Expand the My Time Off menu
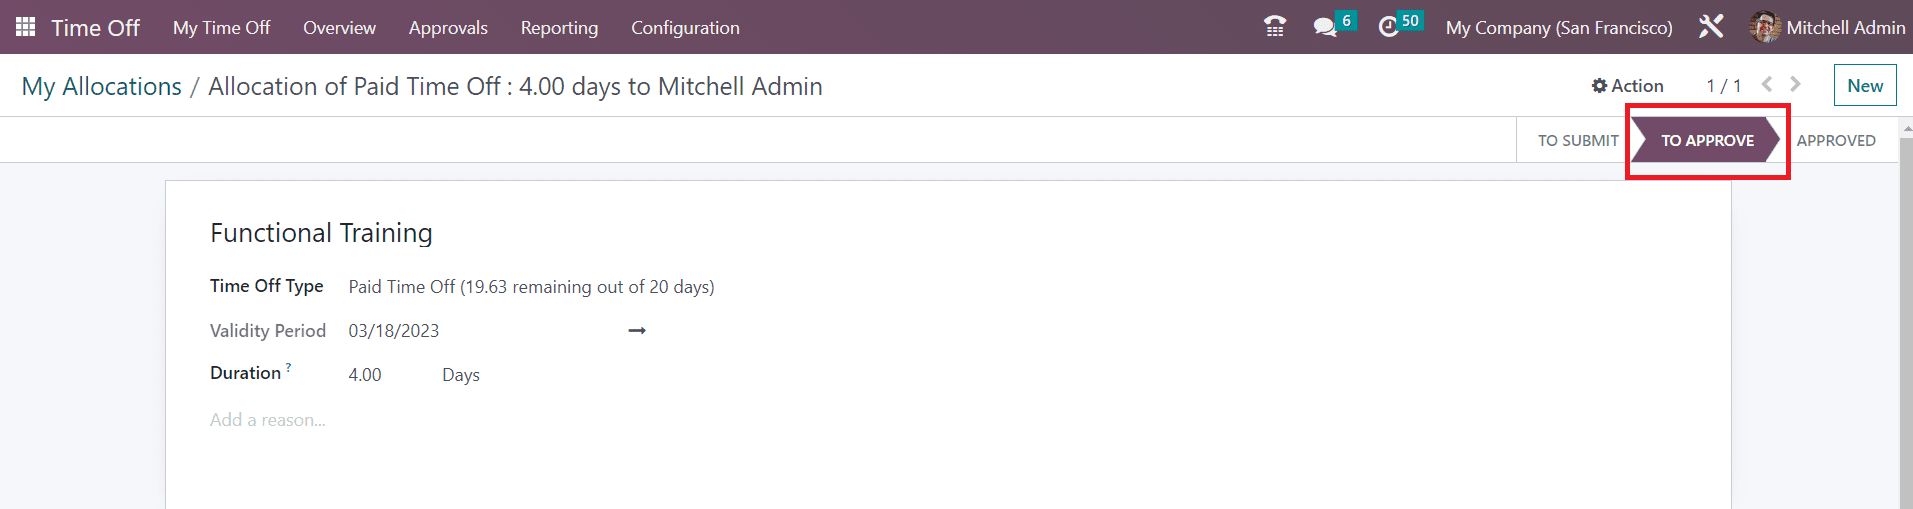This screenshot has height=509, width=1913. [221, 28]
